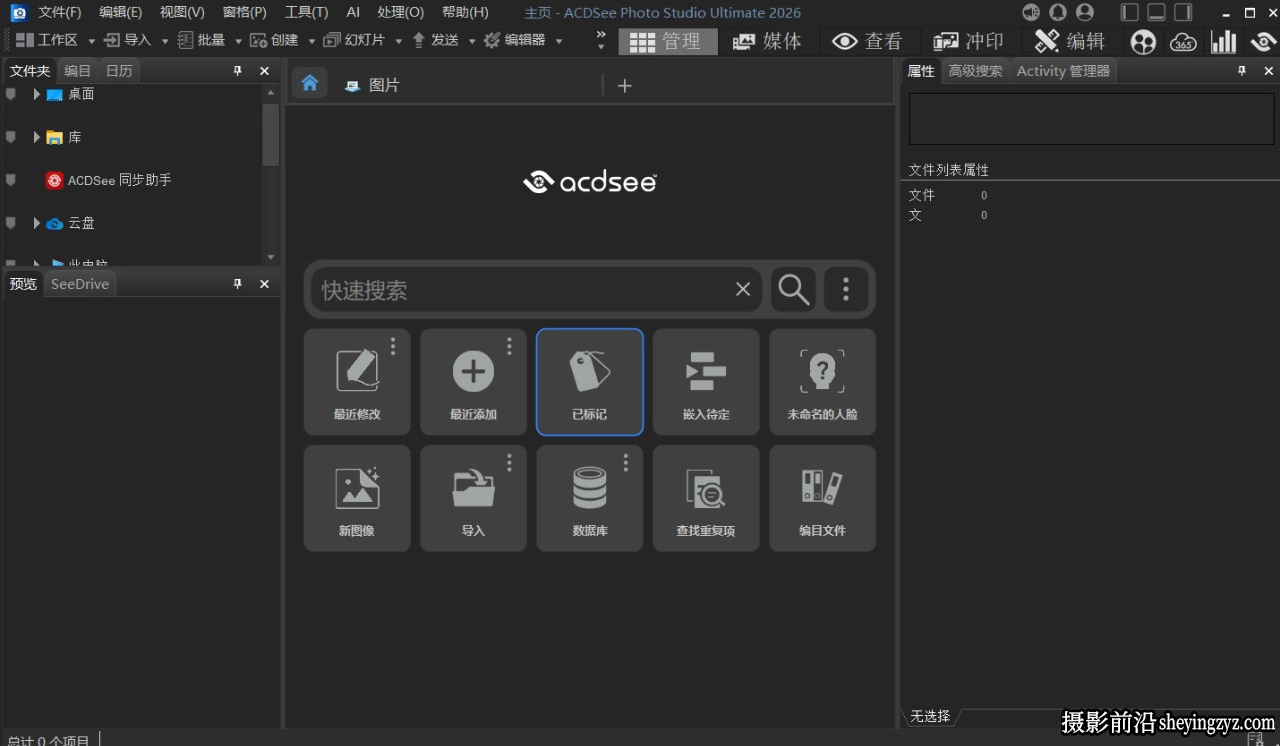Open the user account icon
This screenshot has width=1280, height=746.
(x=1085, y=12)
